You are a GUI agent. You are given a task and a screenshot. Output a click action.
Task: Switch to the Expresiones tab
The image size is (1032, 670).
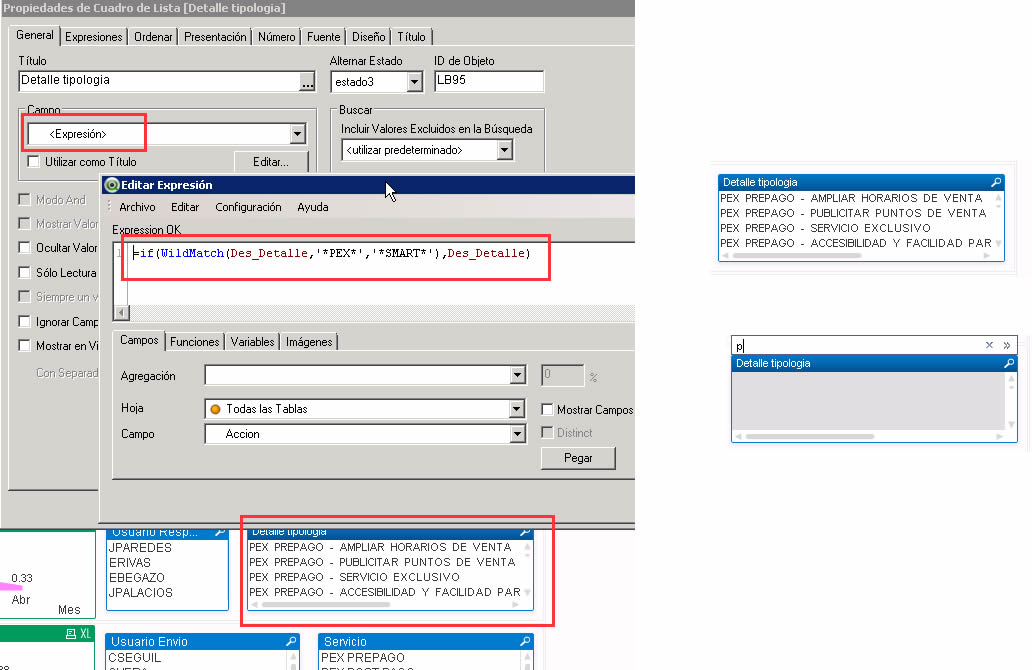click(x=93, y=35)
